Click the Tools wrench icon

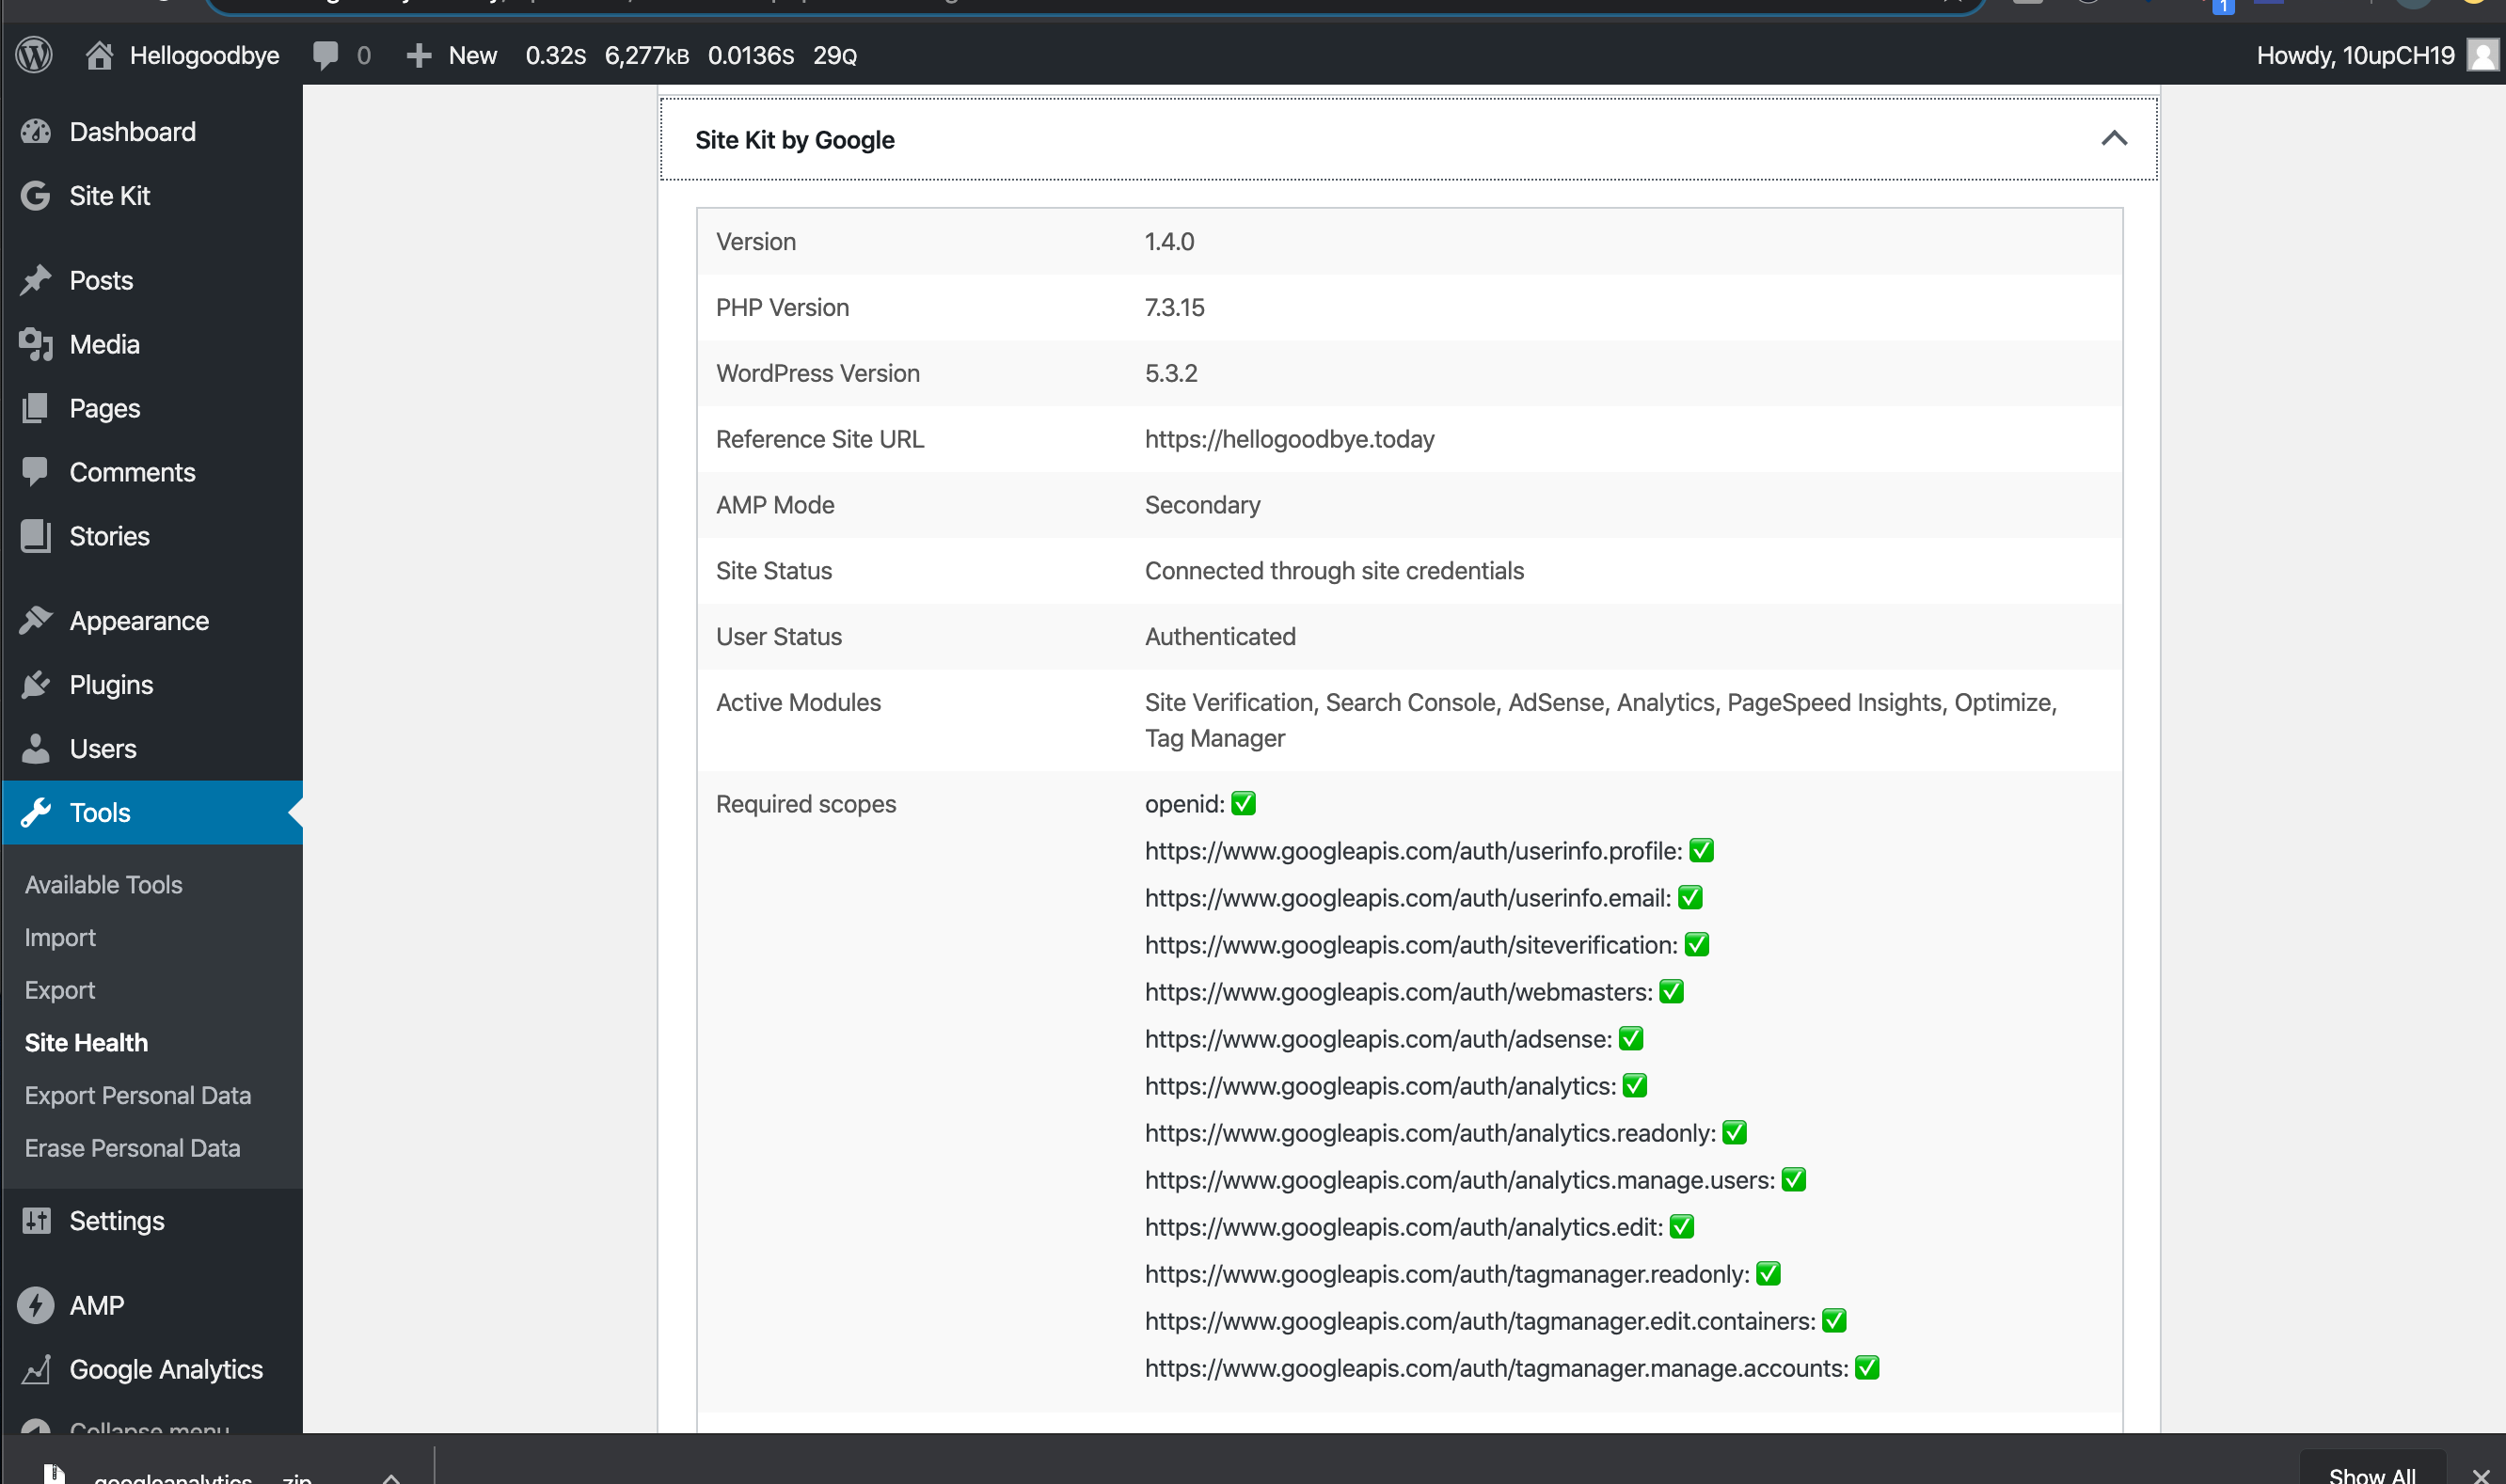click(x=36, y=813)
